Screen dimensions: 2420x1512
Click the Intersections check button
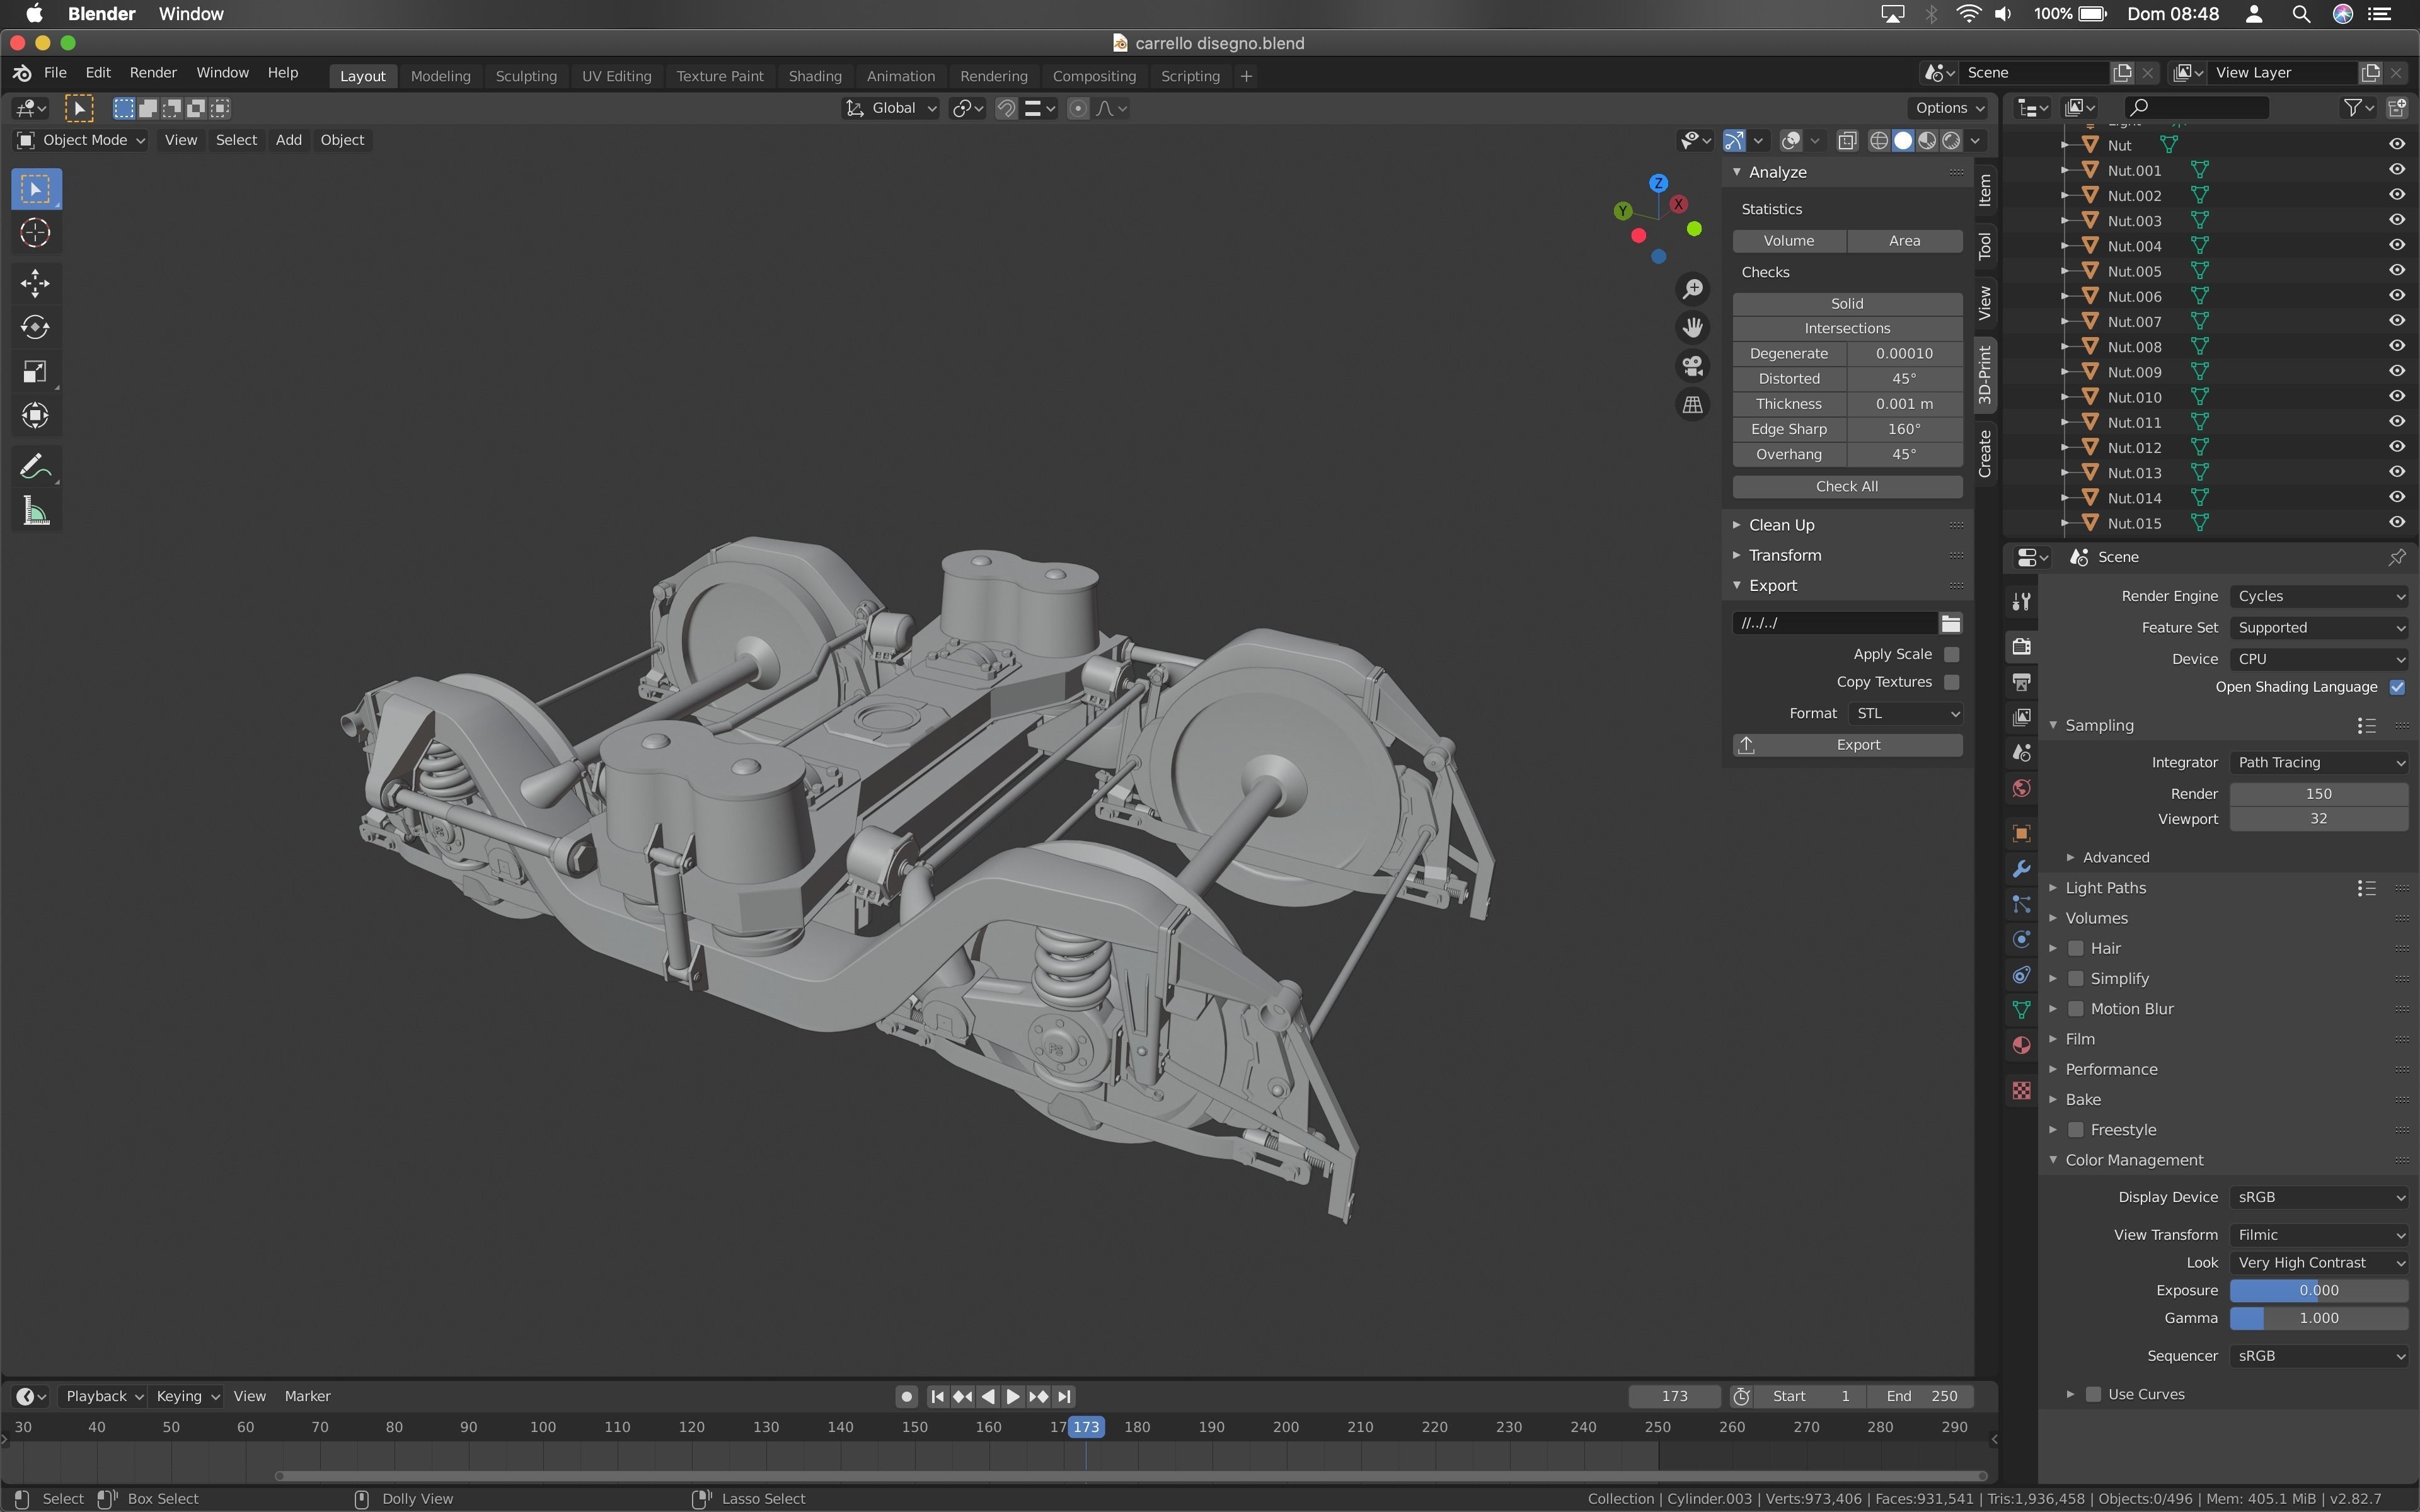pos(1847,328)
